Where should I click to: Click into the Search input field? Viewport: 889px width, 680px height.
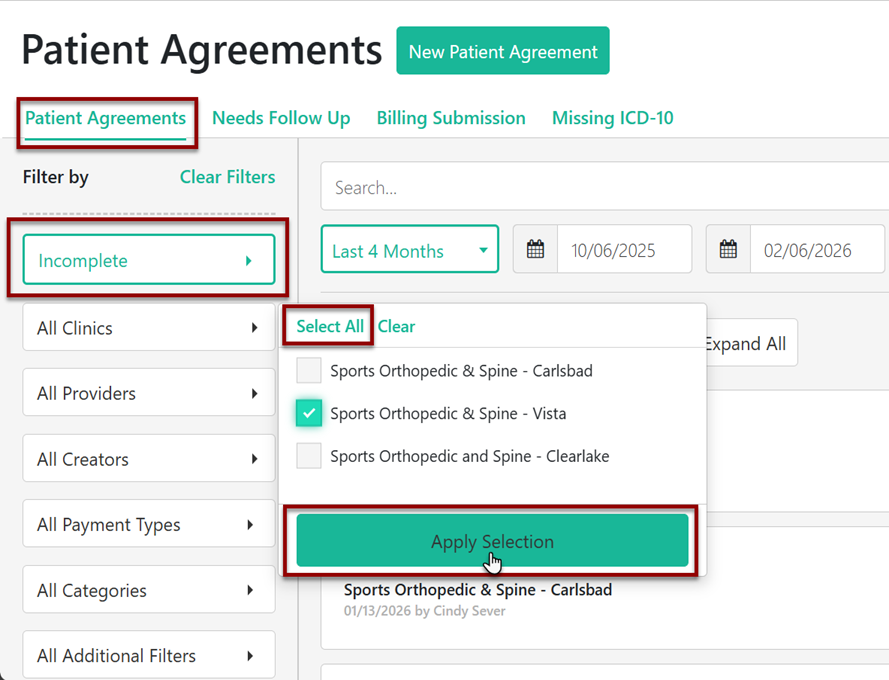[600, 187]
